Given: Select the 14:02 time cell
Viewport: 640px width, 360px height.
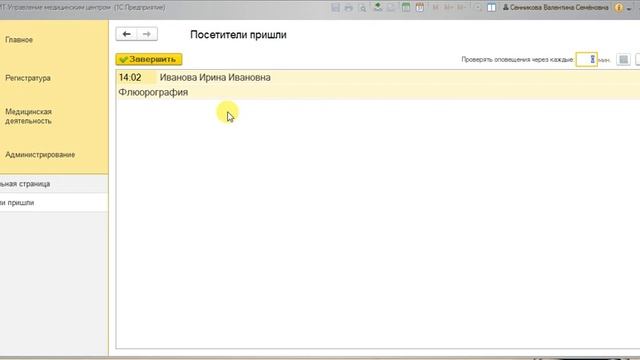Looking at the screenshot, I should [x=136, y=78].
